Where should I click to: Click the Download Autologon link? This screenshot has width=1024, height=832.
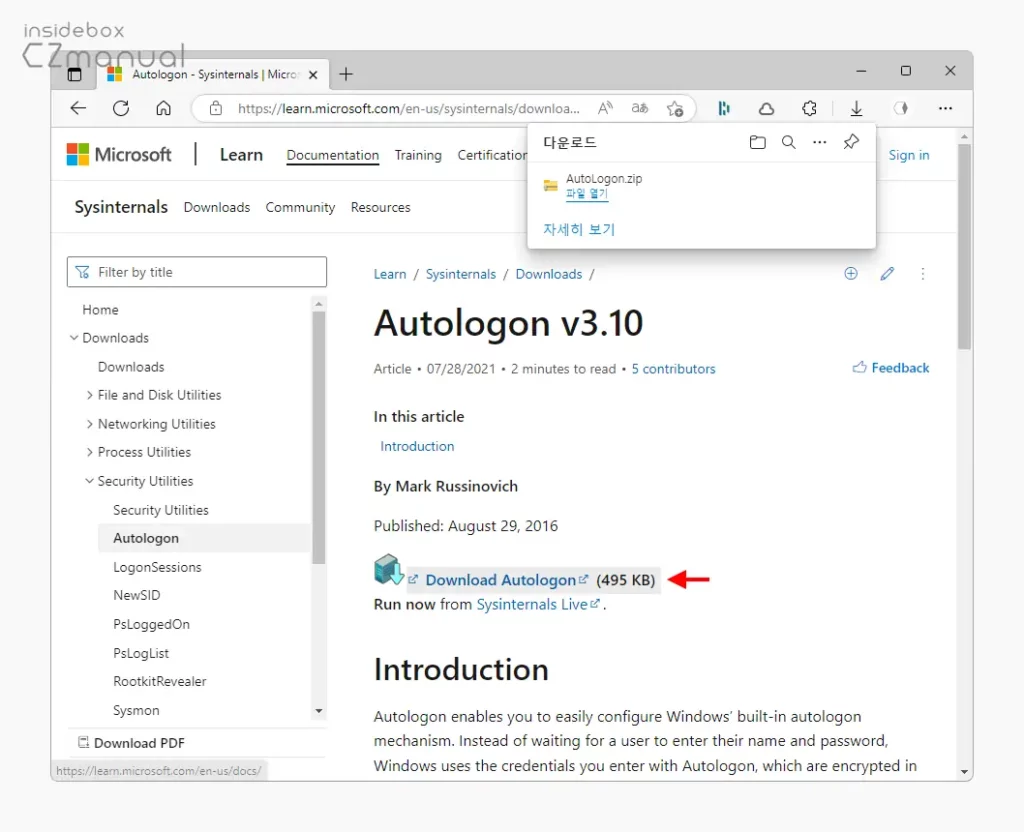[x=501, y=580]
